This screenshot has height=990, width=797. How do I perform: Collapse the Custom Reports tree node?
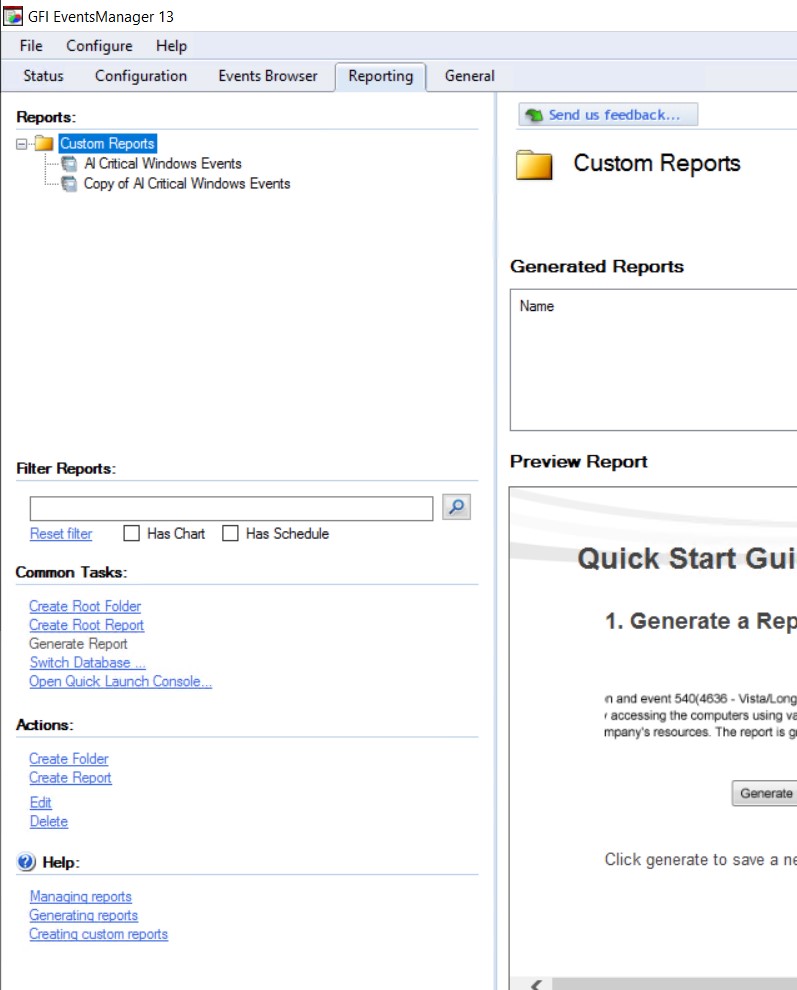click(x=21, y=144)
